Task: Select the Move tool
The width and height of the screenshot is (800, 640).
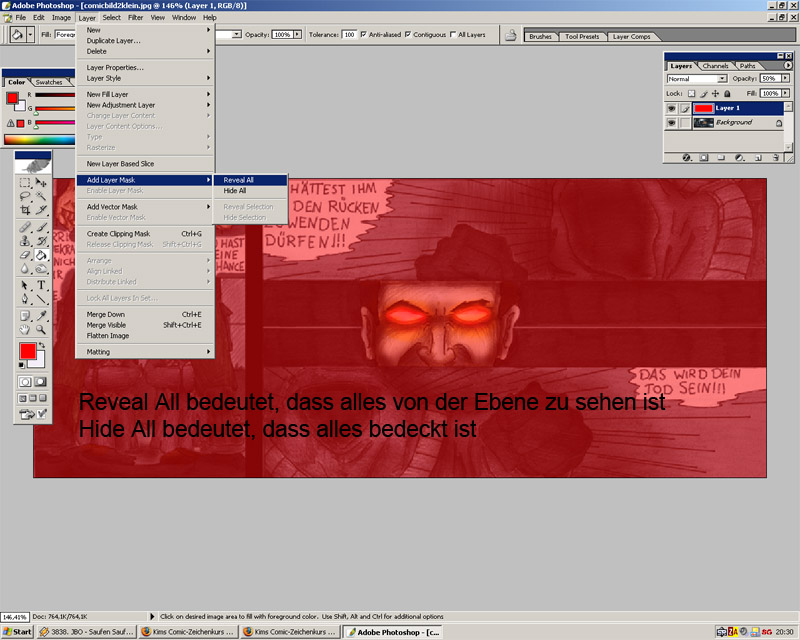Action: pyautogui.click(x=41, y=183)
